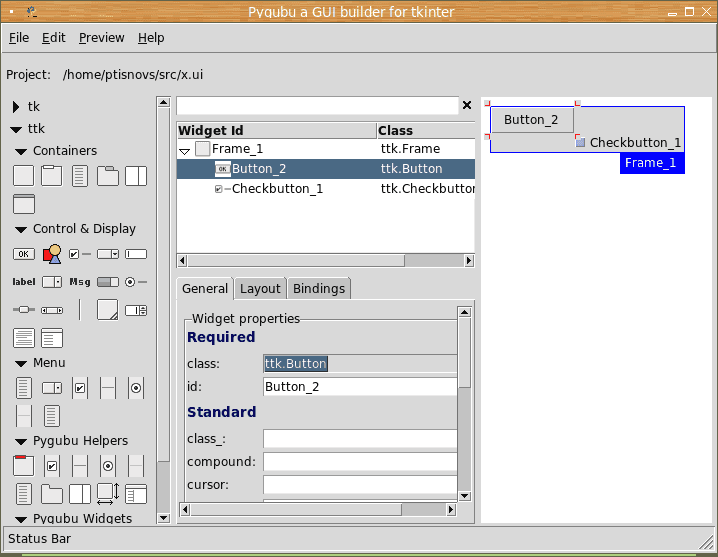Select the OK Button widget icon
This screenshot has height=557, width=718.
pyautogui.click(x=24, y=254)
